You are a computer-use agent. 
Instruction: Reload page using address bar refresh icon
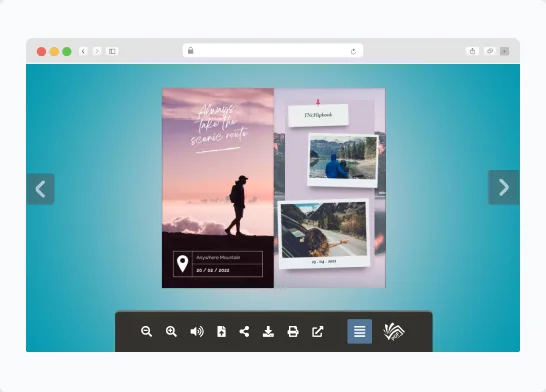(353, 52)
